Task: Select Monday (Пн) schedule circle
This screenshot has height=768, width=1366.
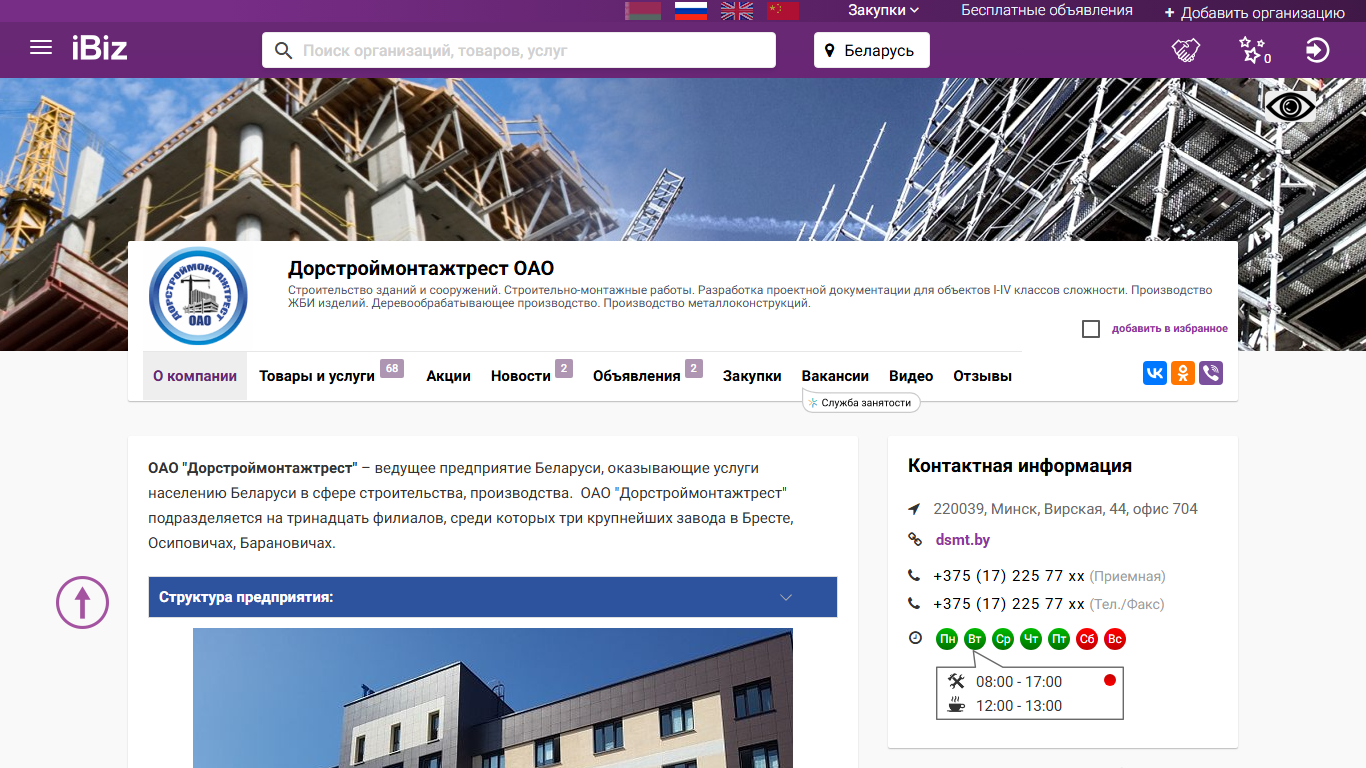Action: (947, 639)
